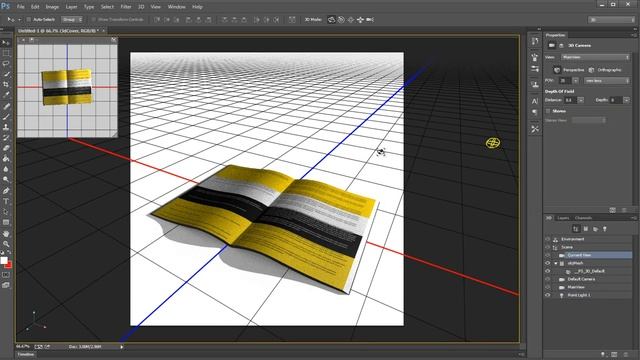Open the Filter menu
Screen dimensions: 640x360
click(x=126, y=7)
